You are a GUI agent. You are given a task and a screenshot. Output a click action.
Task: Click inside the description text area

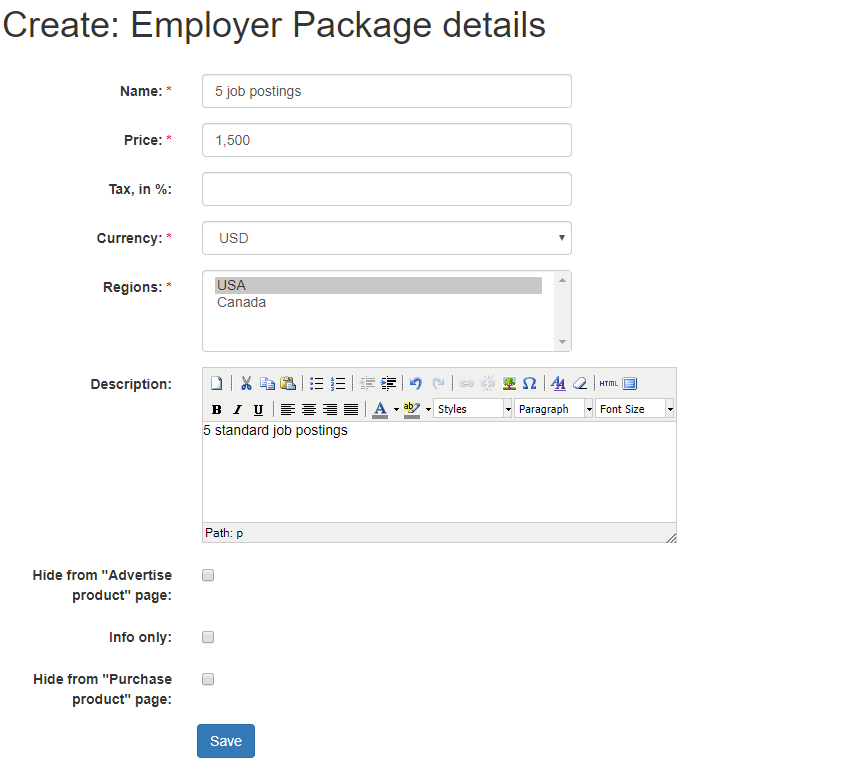[x=439, y=472]
